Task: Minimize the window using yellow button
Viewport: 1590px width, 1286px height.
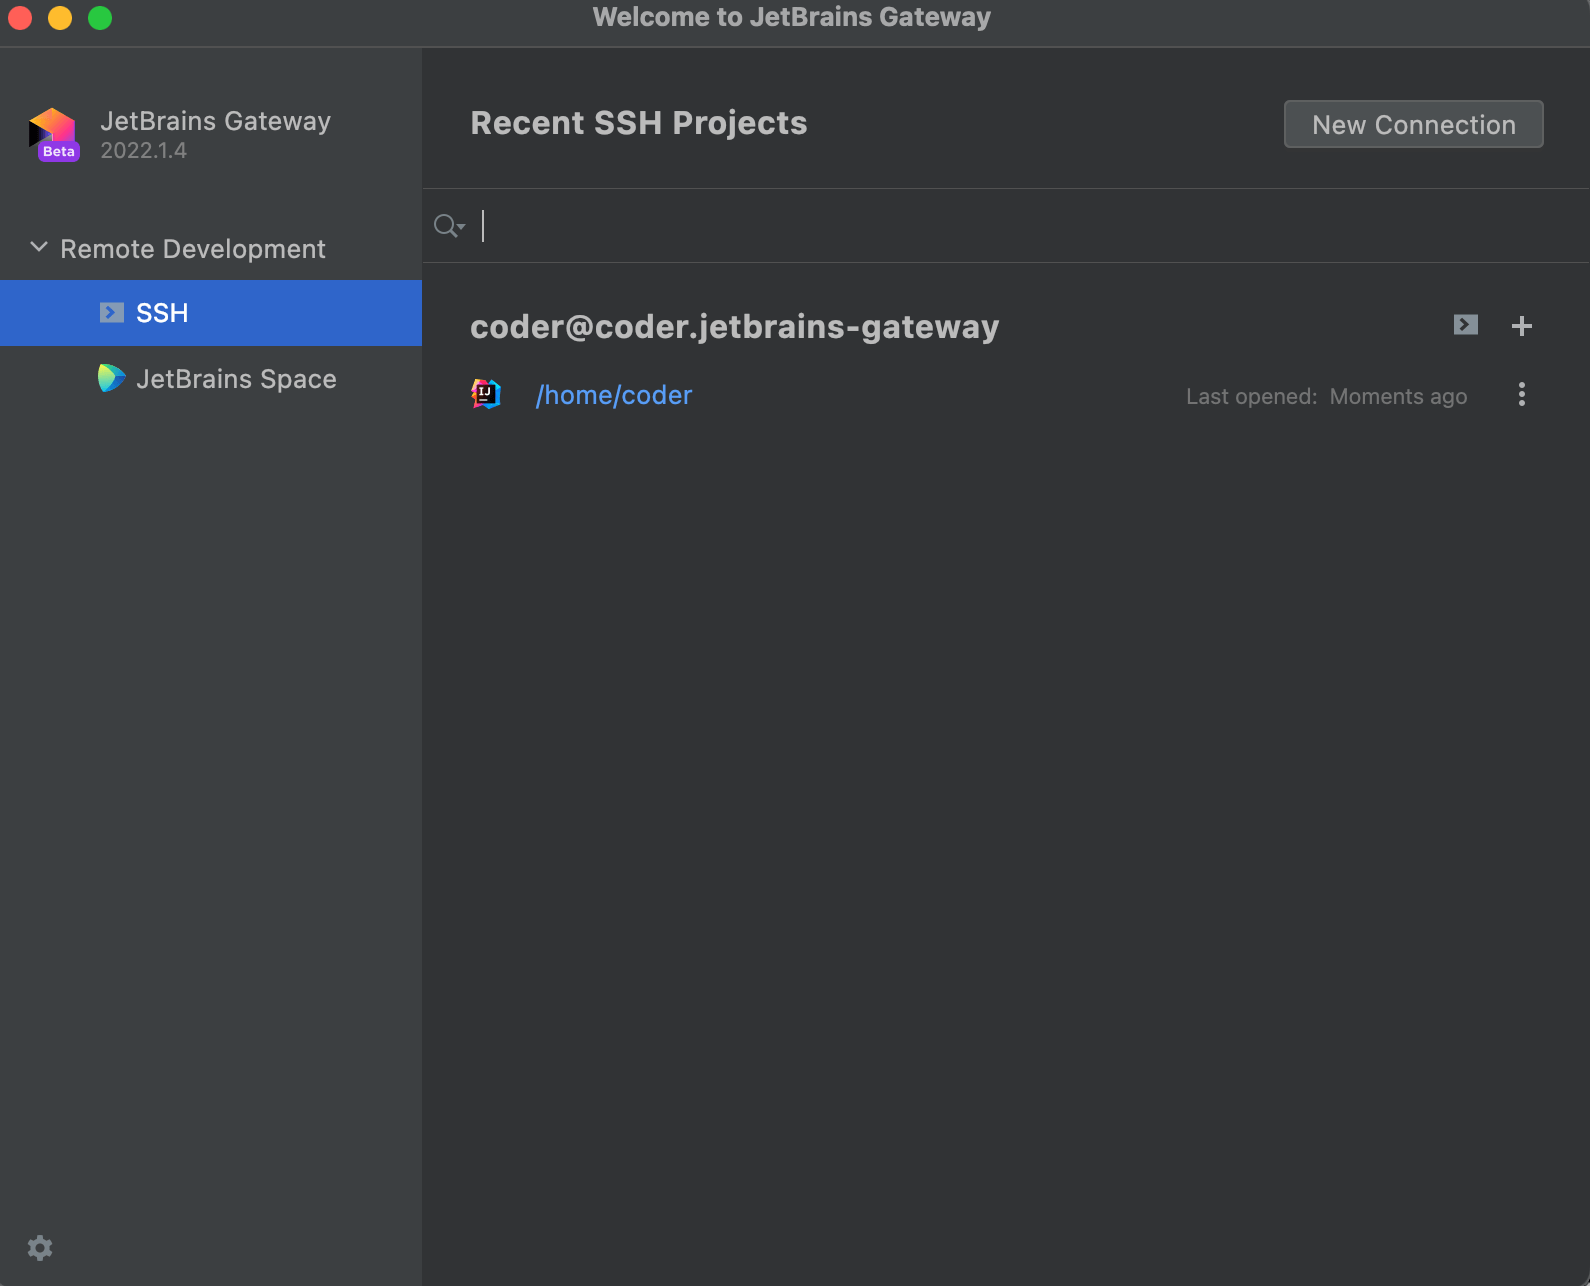Action: 60,18
